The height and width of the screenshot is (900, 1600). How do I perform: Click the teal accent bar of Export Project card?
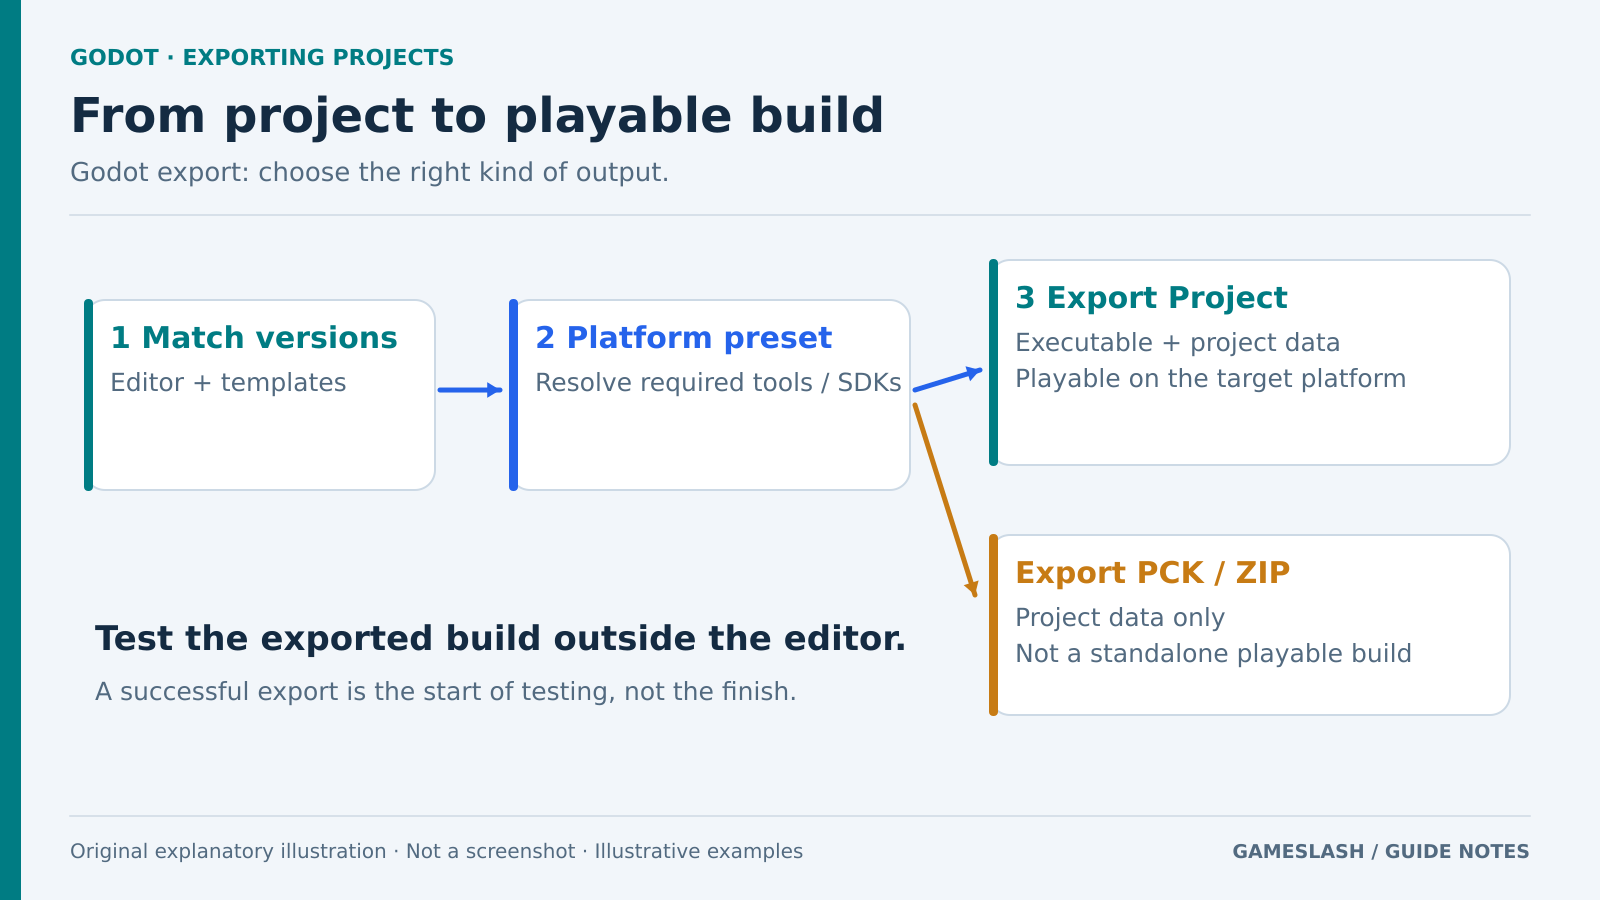click(994, 362)
